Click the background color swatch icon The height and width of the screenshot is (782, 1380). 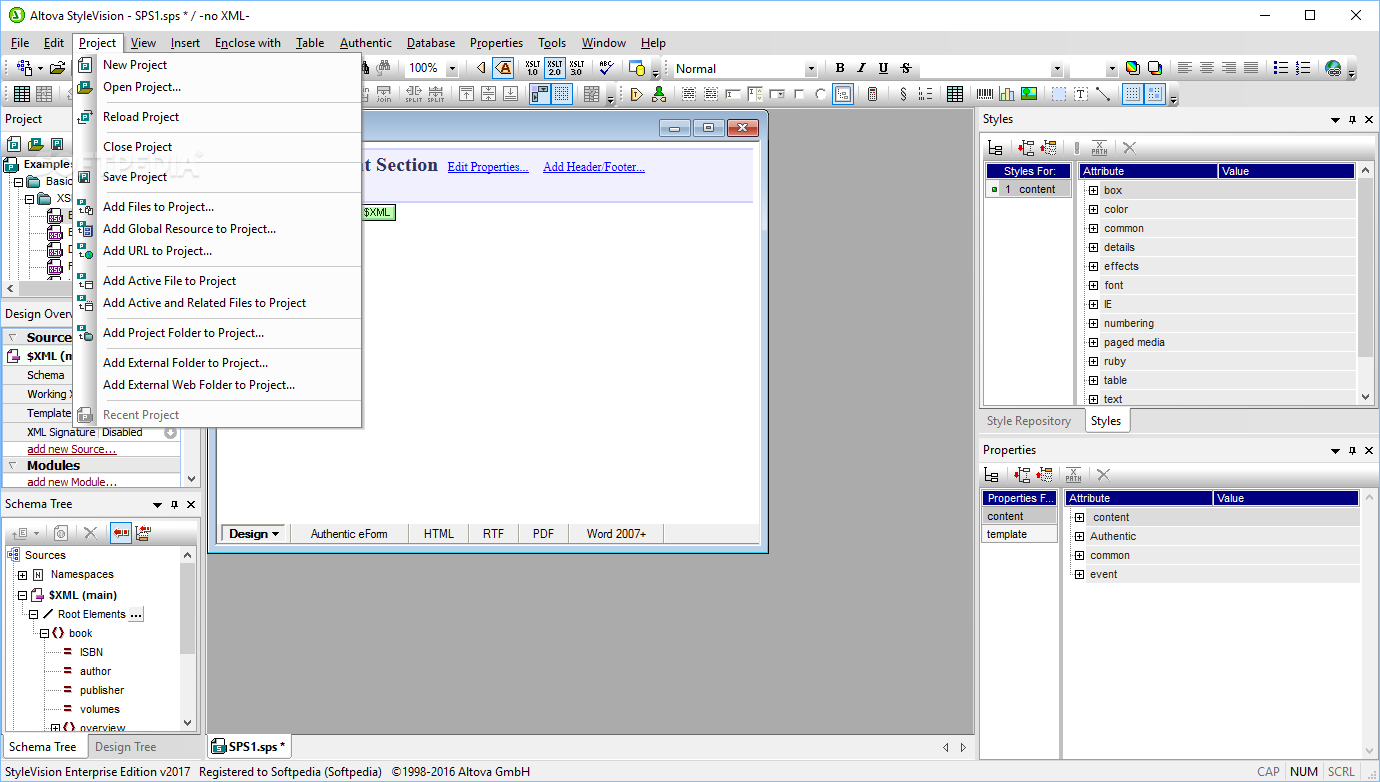pyautogui.click(x=1154, y=68)
